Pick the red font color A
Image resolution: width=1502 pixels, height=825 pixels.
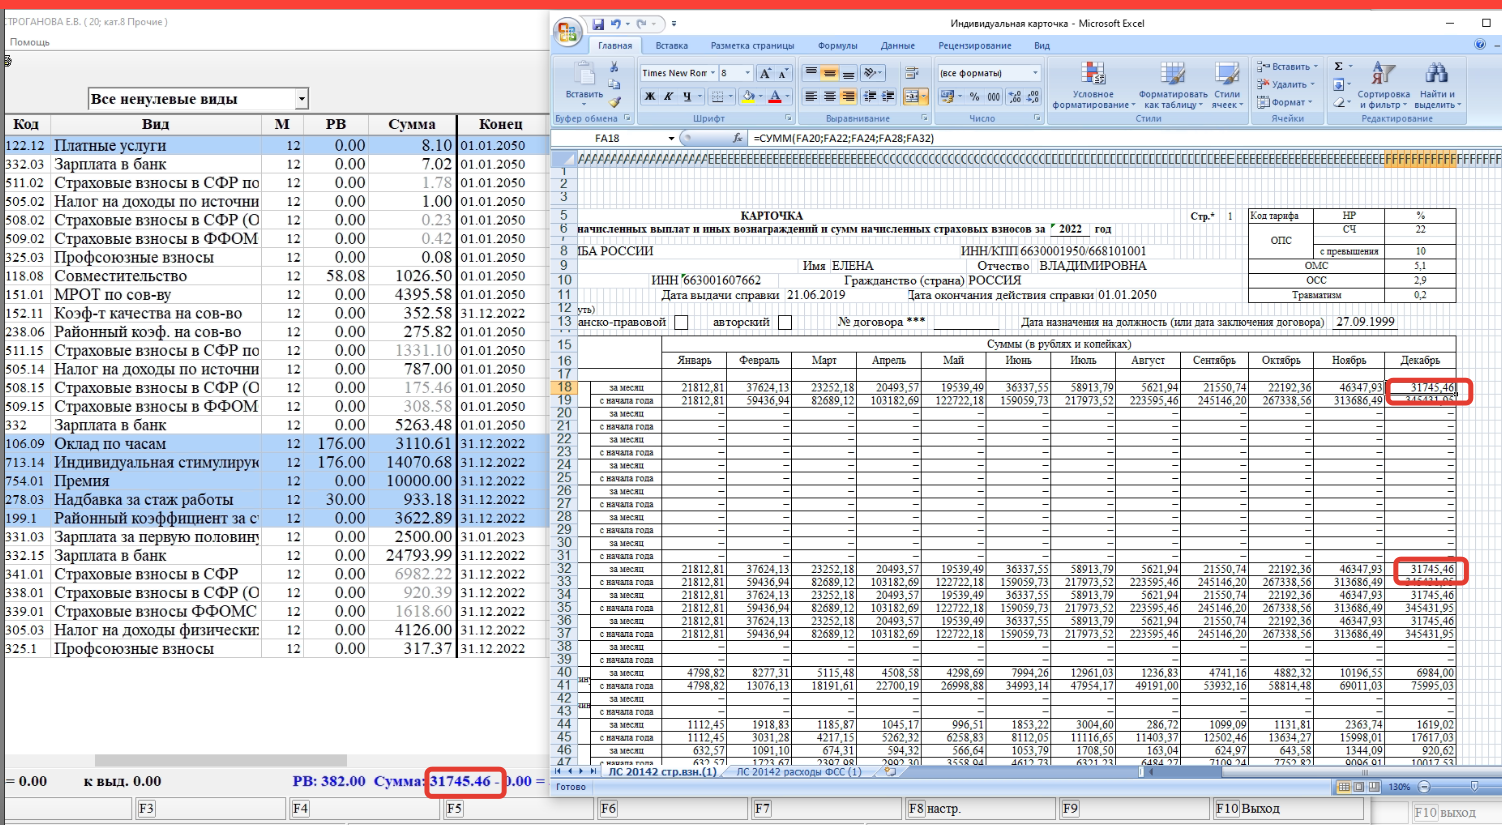click(774, 96)
